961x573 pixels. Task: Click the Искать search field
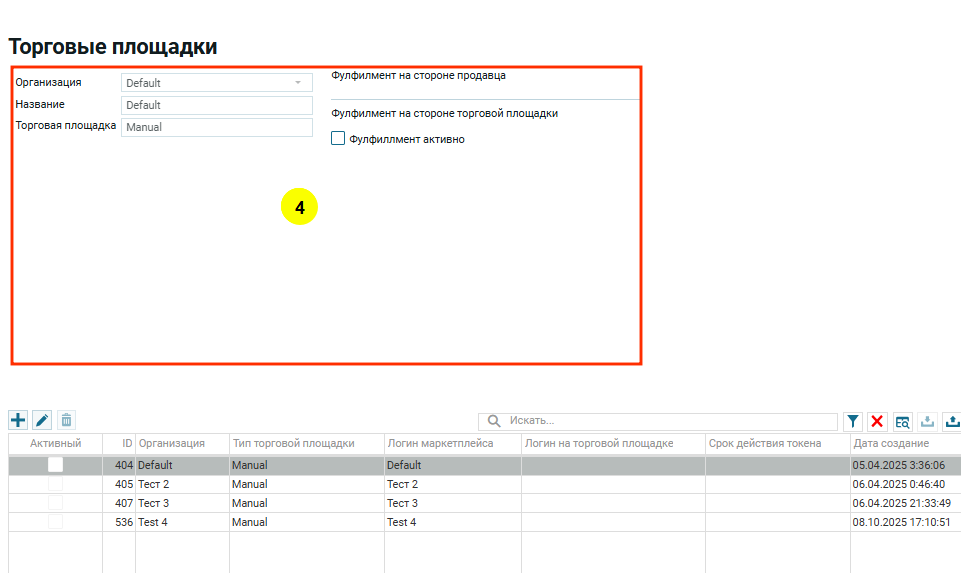click(x=670, y=421)
